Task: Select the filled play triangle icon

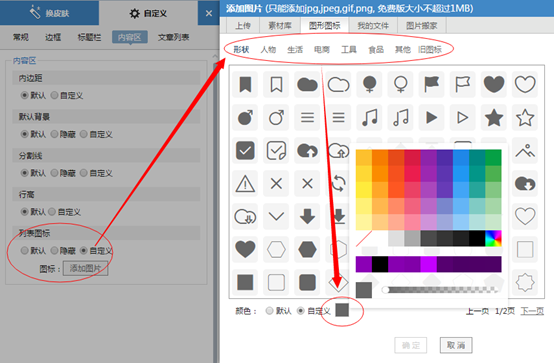Action: pyautogui.click(x=431, y=117)
